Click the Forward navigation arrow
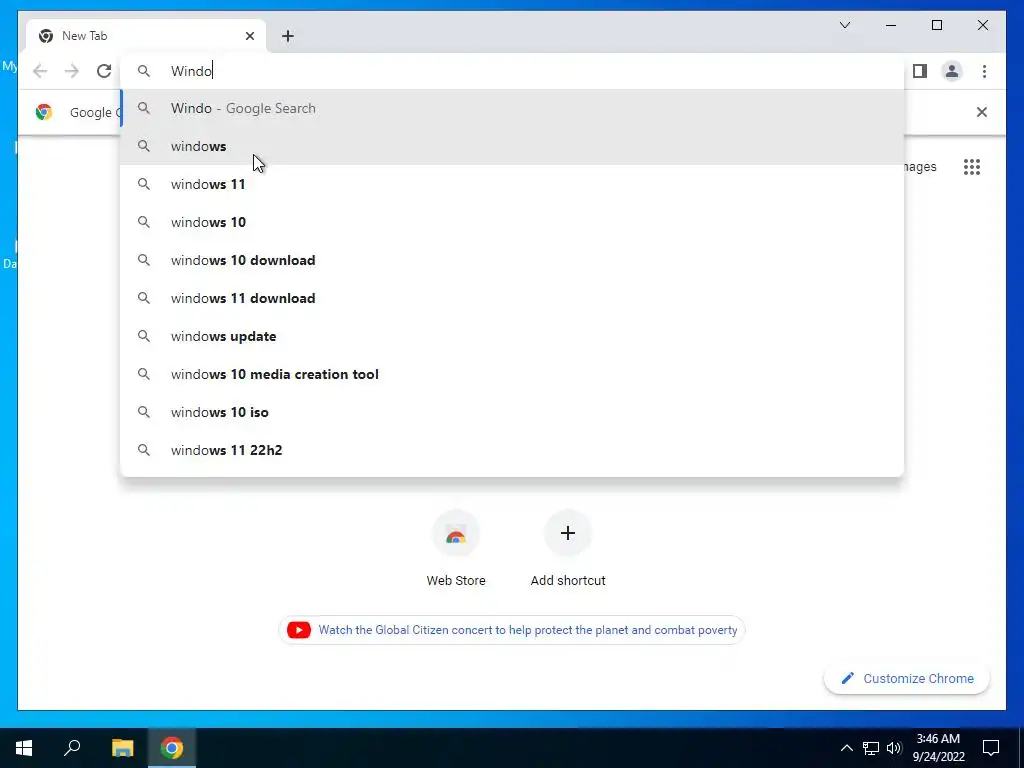The height and width of the screenshot is (768, 1024). click(x=72, y=71)
